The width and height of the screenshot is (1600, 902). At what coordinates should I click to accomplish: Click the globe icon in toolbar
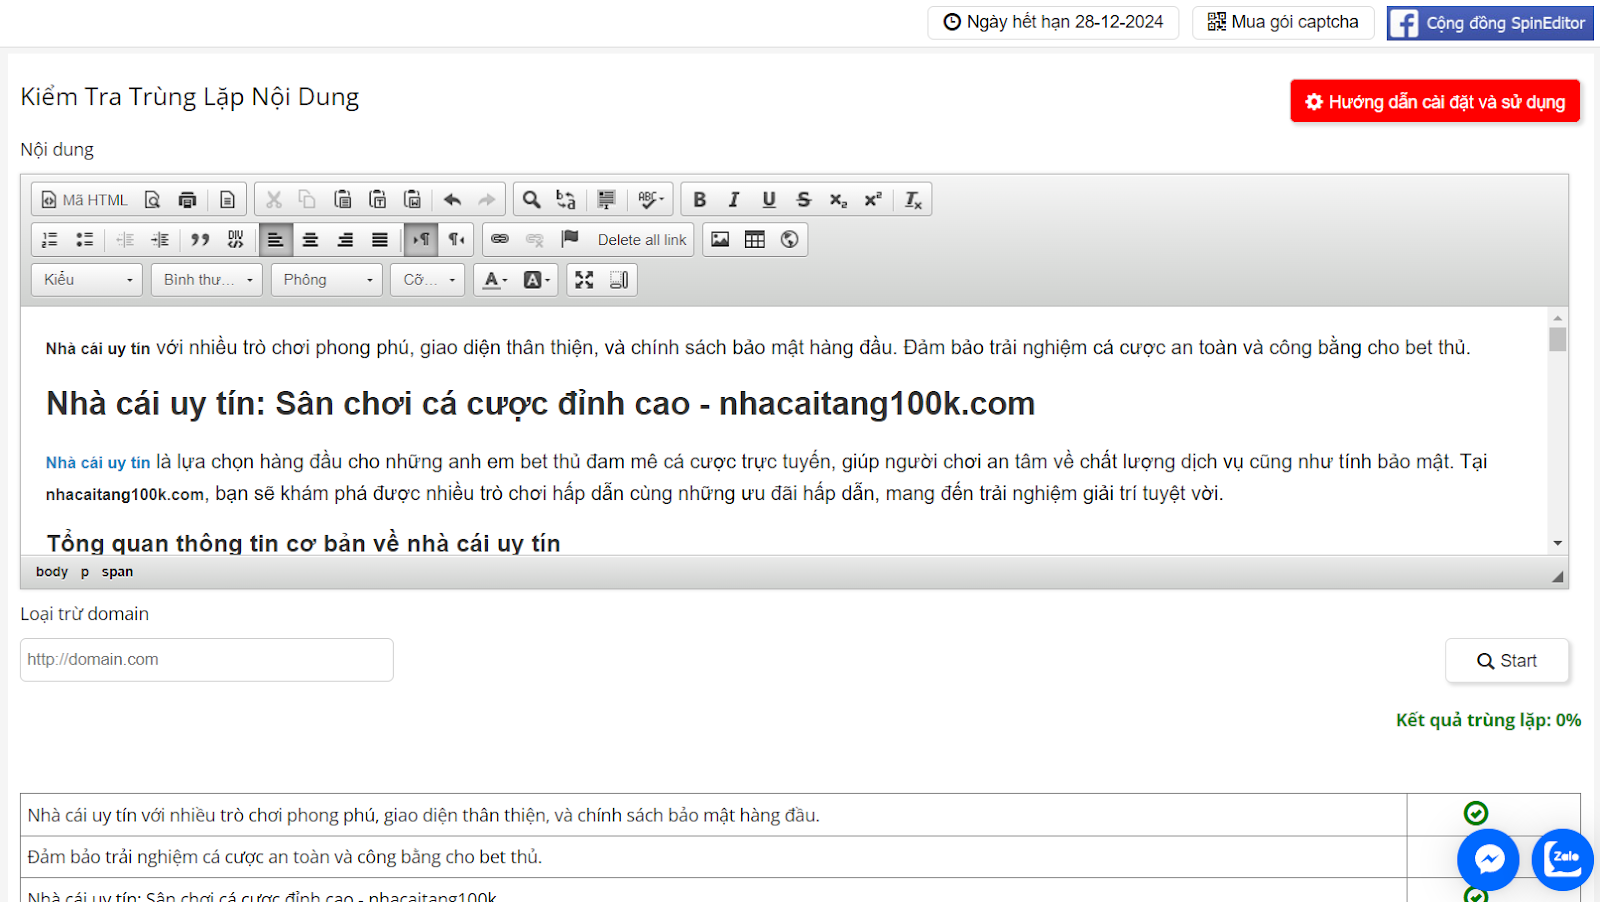coord(790,240)
